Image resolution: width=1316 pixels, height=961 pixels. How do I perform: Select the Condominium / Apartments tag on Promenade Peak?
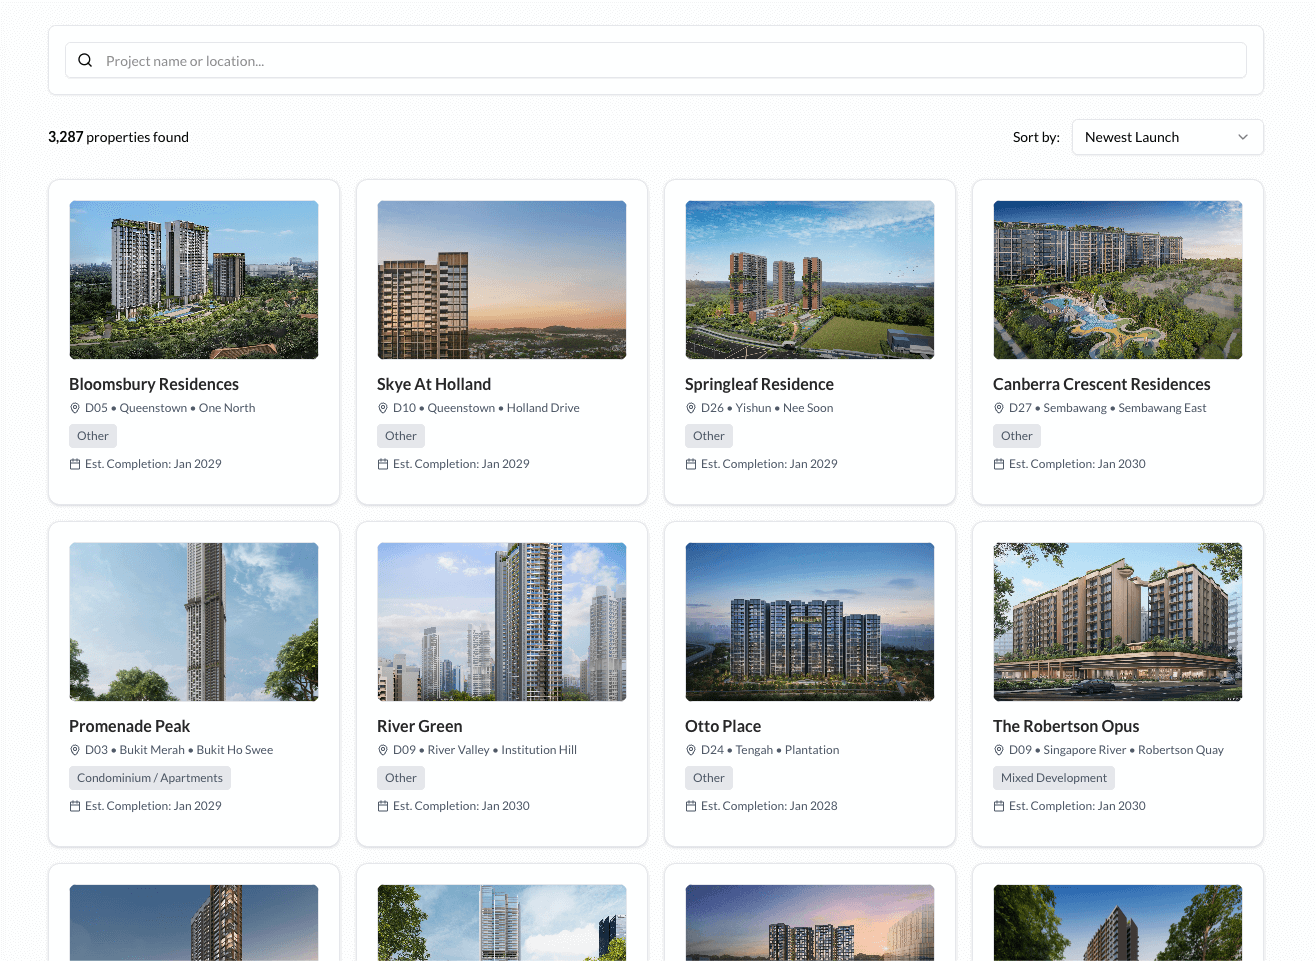point(149,777)
